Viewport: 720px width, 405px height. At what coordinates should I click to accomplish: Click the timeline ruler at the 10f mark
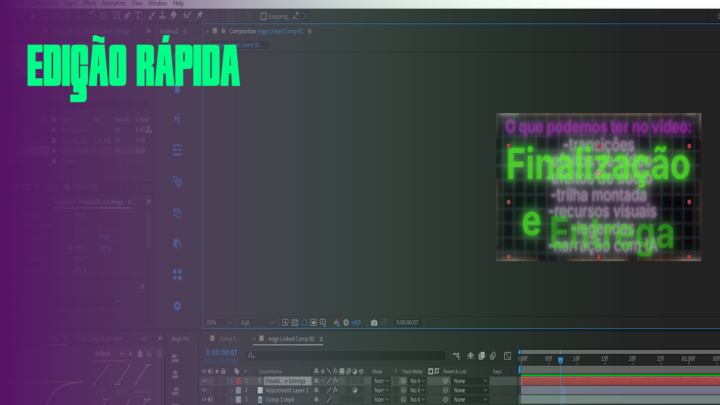click(x=576, y=359)
